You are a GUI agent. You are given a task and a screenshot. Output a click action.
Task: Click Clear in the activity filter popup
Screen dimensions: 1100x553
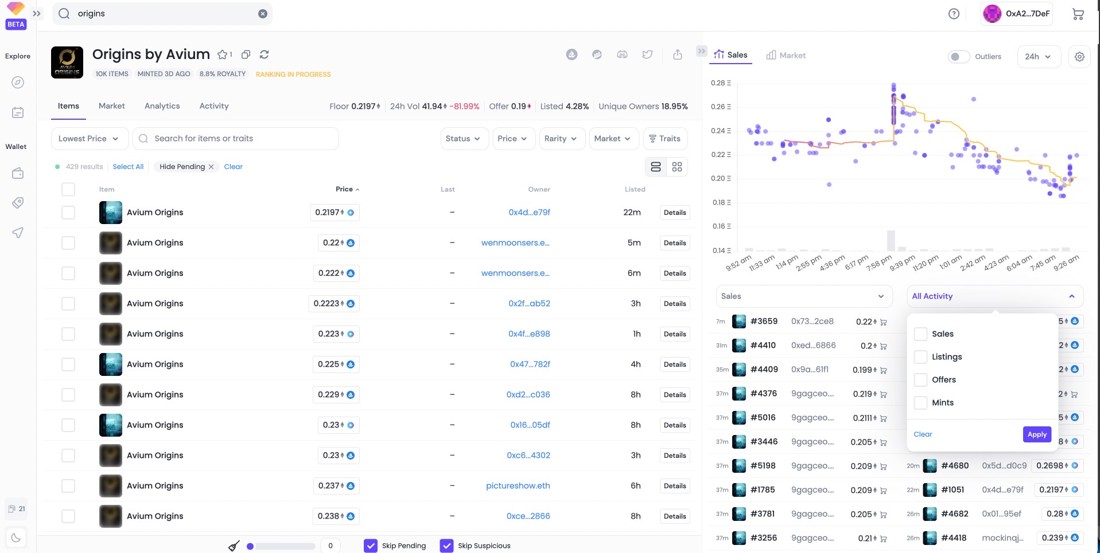point(923,434)
